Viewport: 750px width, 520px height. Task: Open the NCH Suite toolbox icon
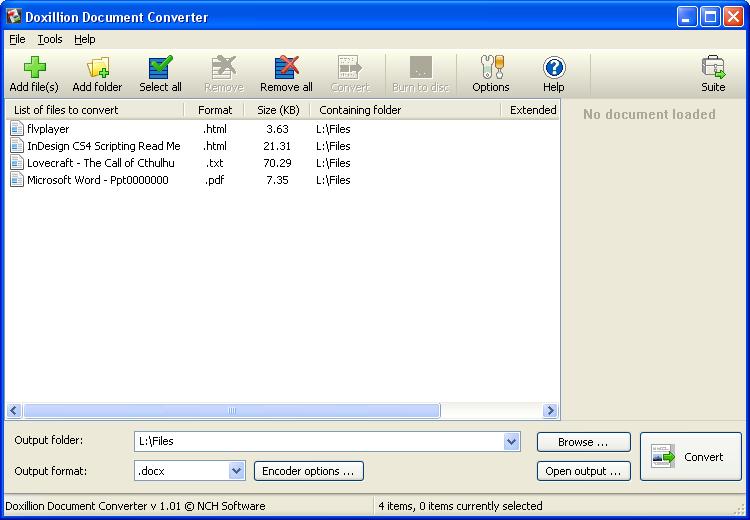pos(713,67)
